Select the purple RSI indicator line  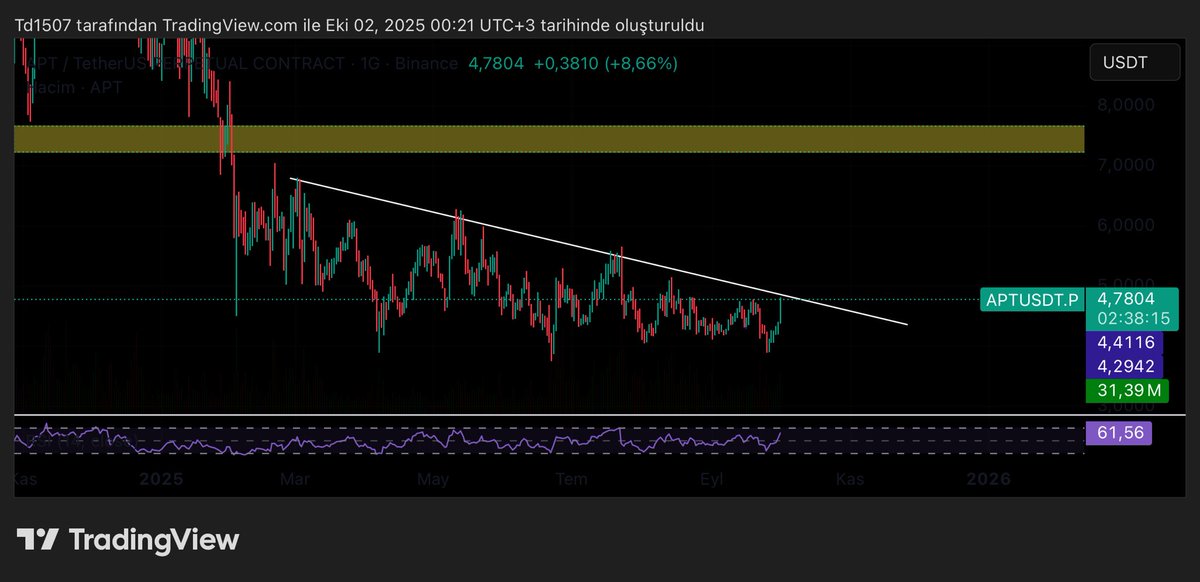click(400, 438)
